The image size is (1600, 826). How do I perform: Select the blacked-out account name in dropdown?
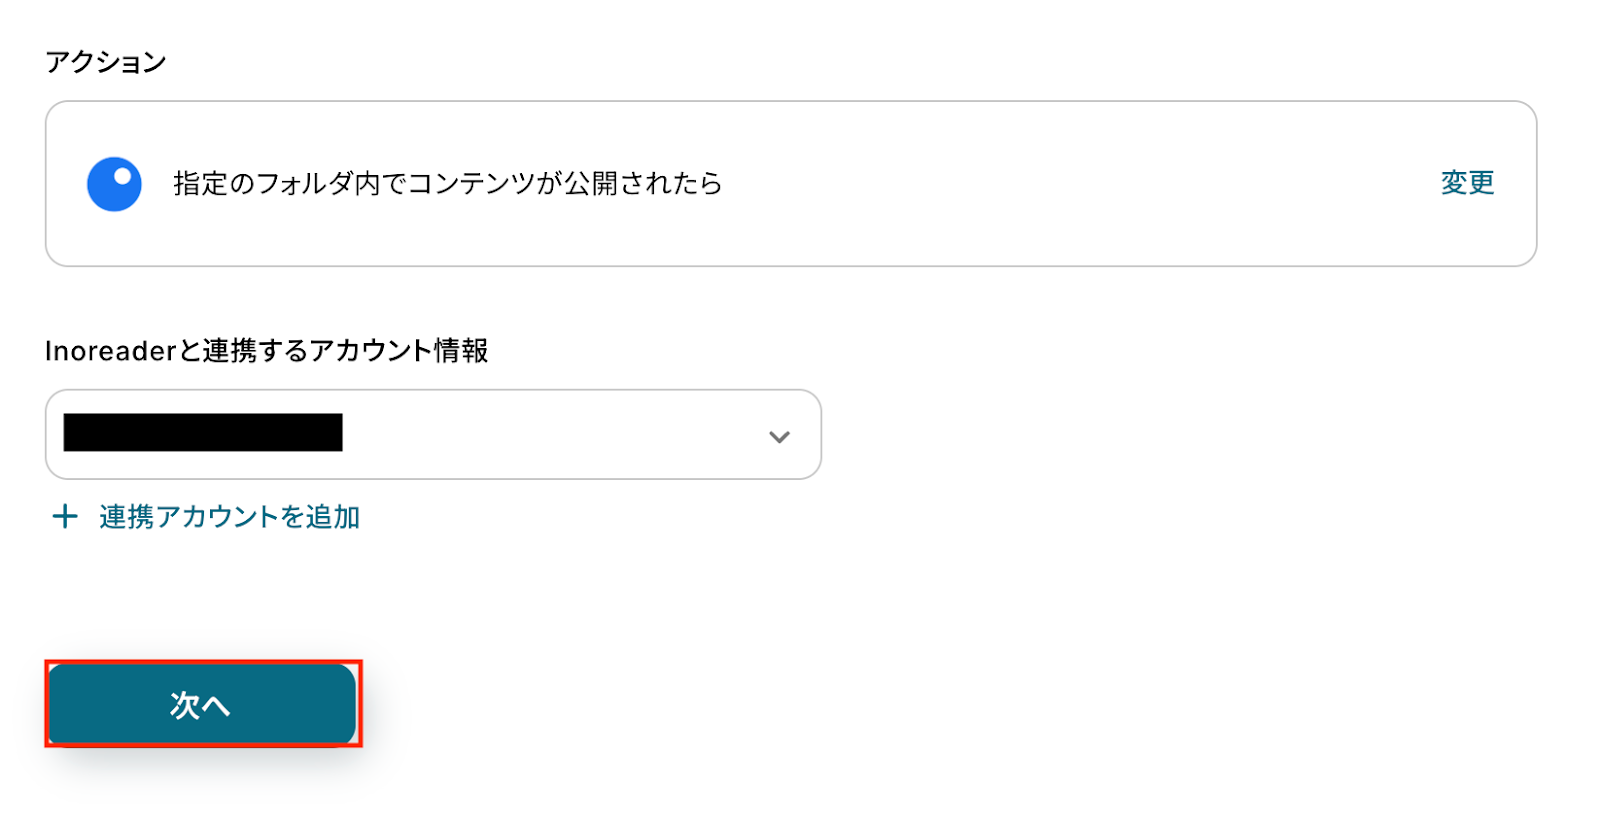pos(203,433)
